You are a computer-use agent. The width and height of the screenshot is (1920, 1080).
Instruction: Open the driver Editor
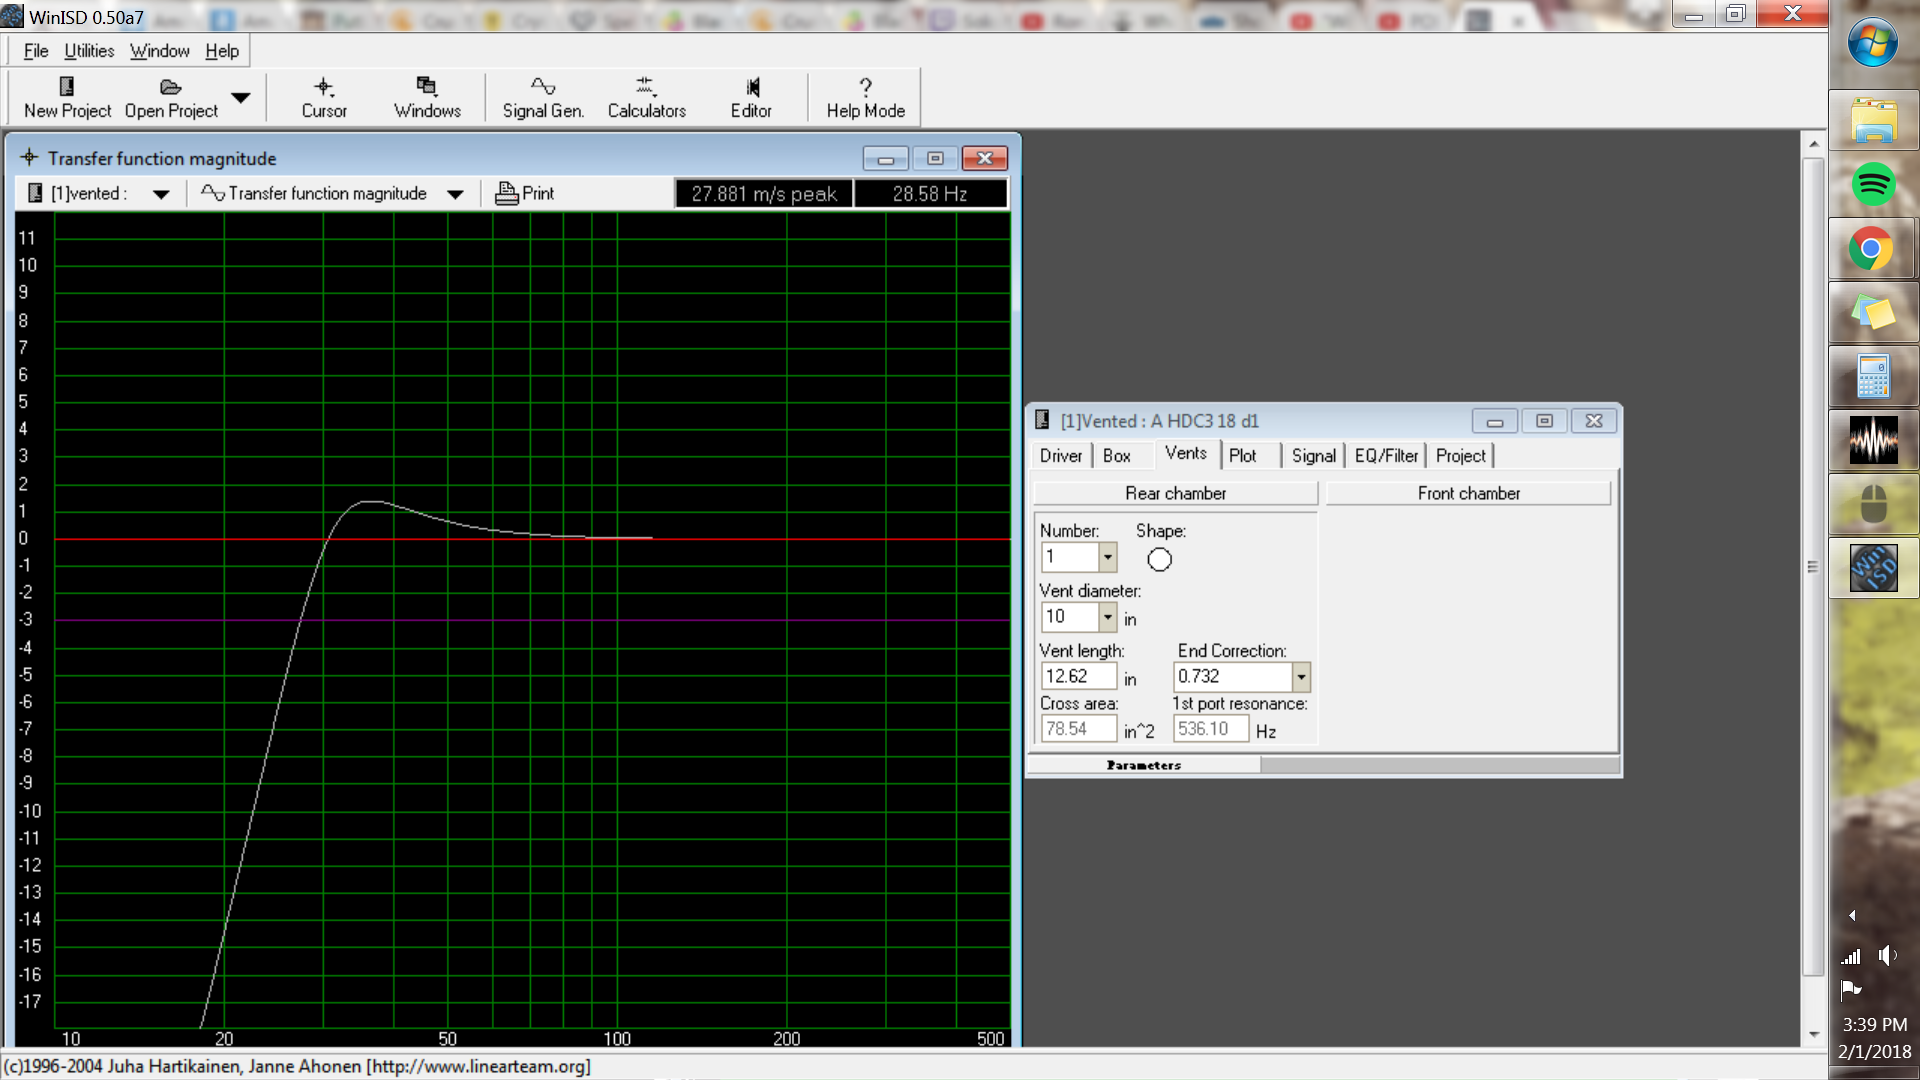click(x=751, y=97)
